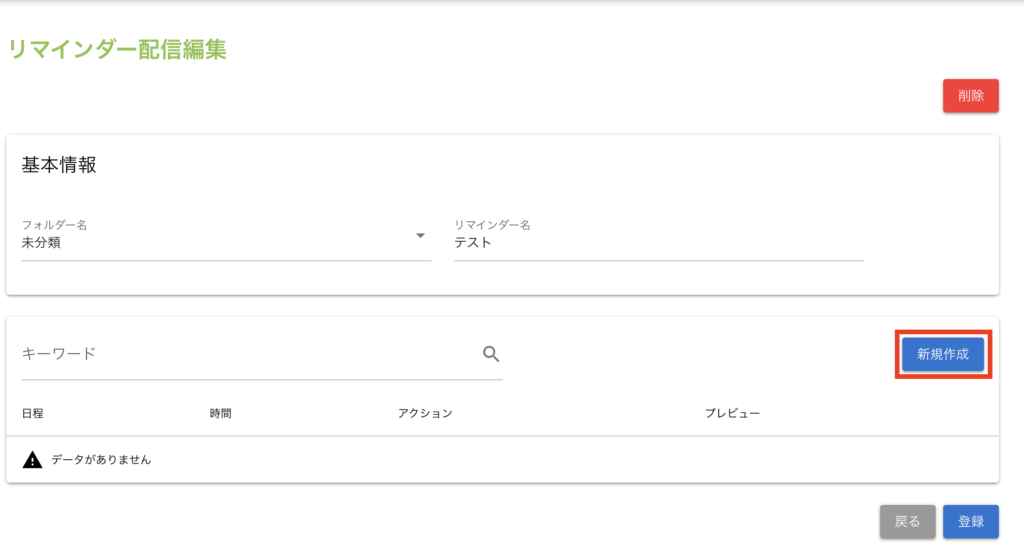This screenshot has width=1024, height=543.
Task: Click the アクション column header
Action: click(425, 413)
